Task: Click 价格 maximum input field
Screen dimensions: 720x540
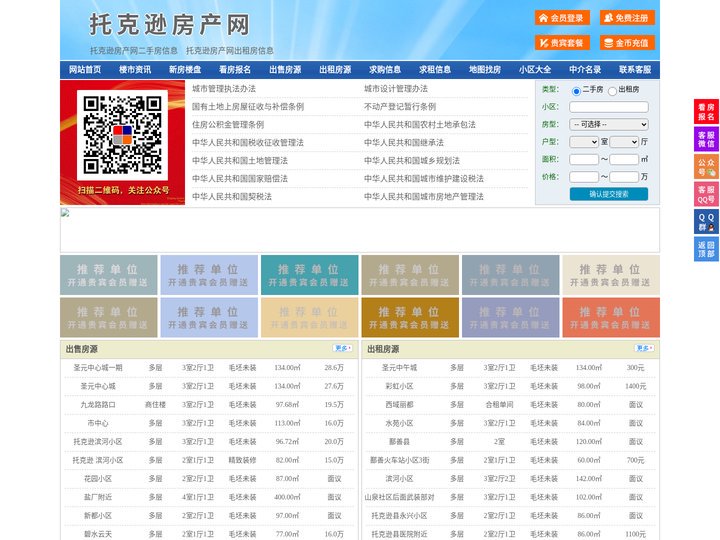Action: 624,177
